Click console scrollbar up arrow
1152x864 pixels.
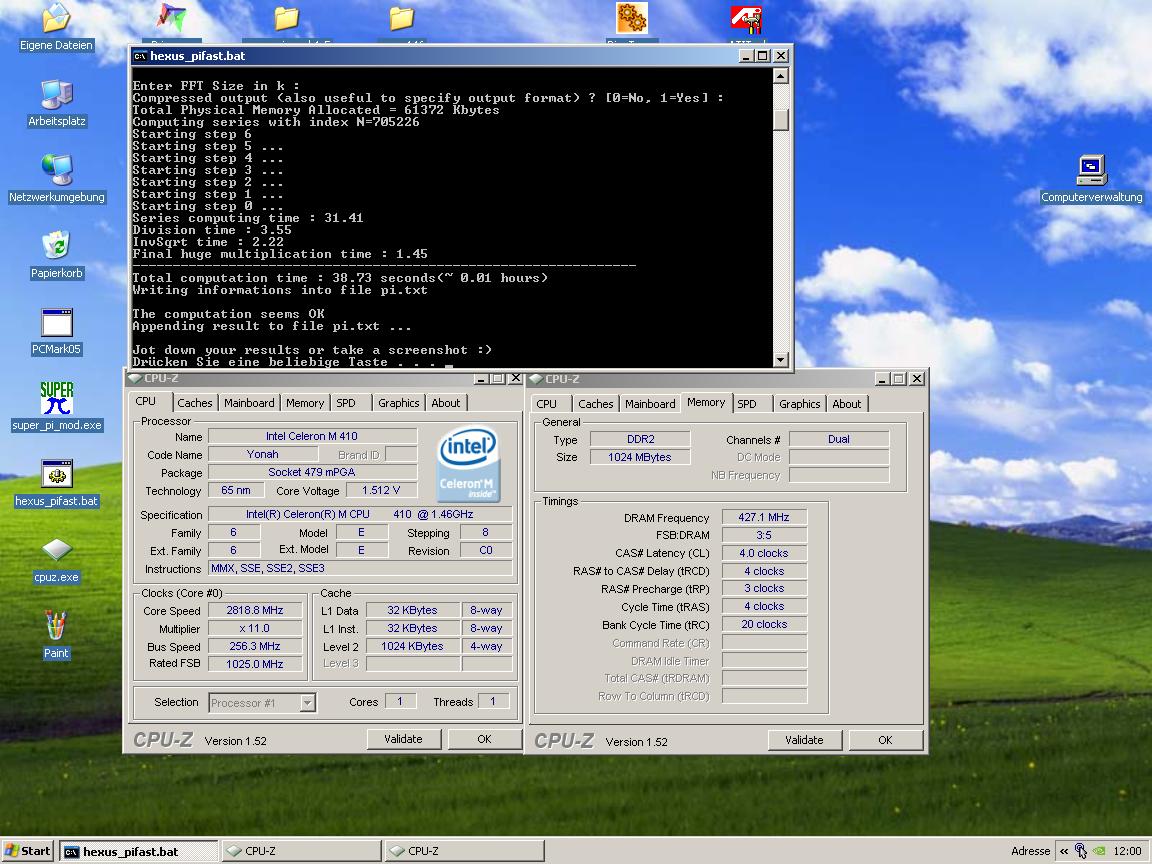click(781, 76)
